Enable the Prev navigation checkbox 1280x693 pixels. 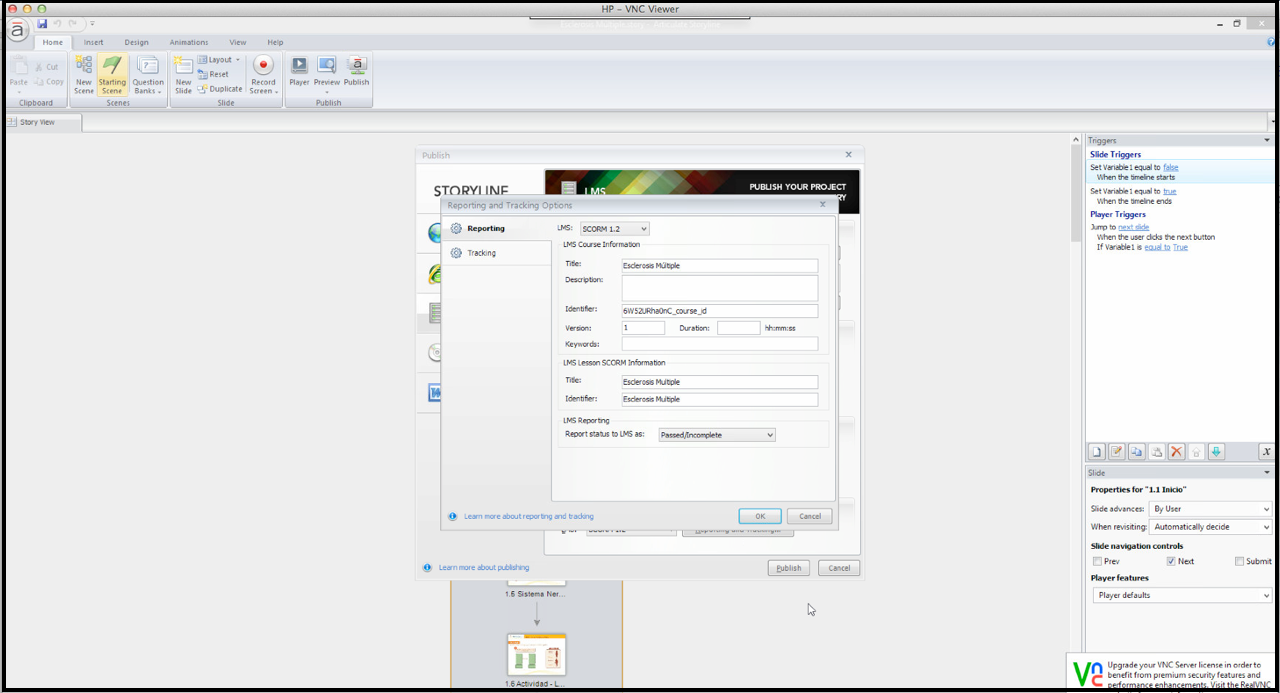pyautogui.click(x=1097, y=562)
